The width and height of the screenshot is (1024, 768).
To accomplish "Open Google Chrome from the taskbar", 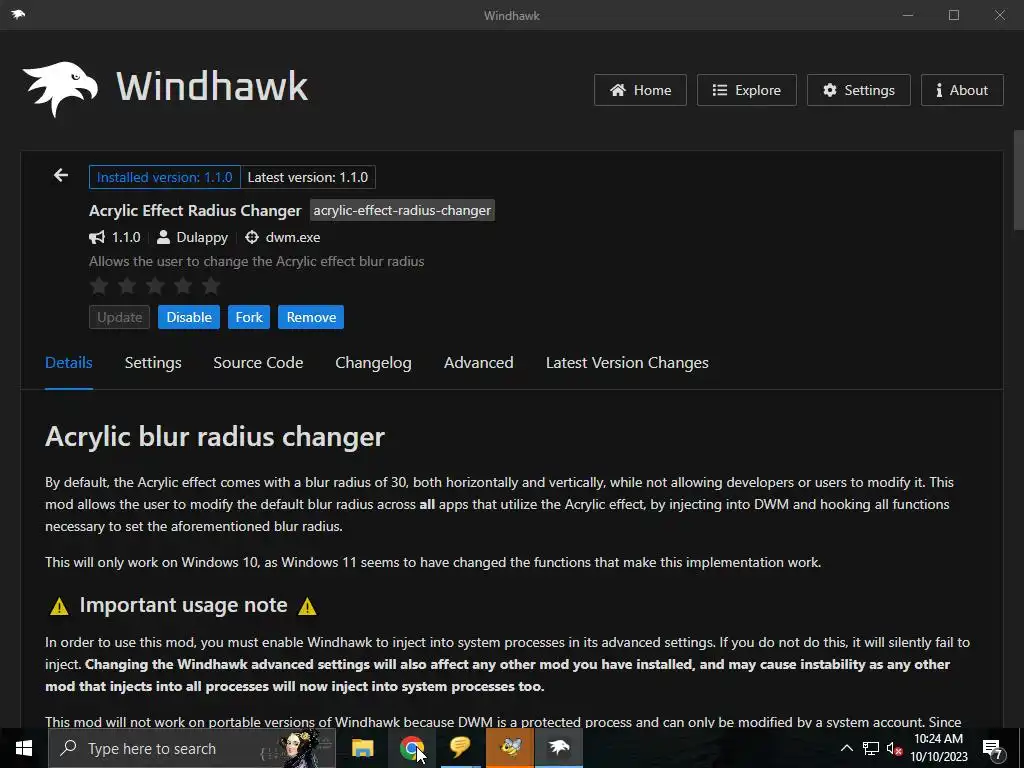I will coord(411,748).
